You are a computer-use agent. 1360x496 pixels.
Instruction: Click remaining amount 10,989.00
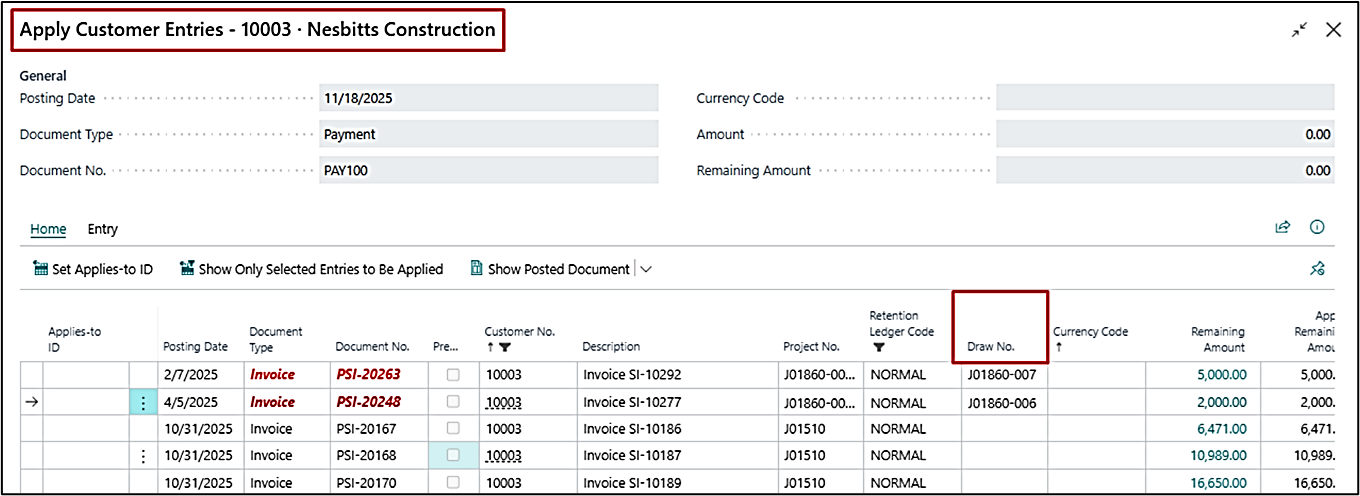pos(1218,456)
